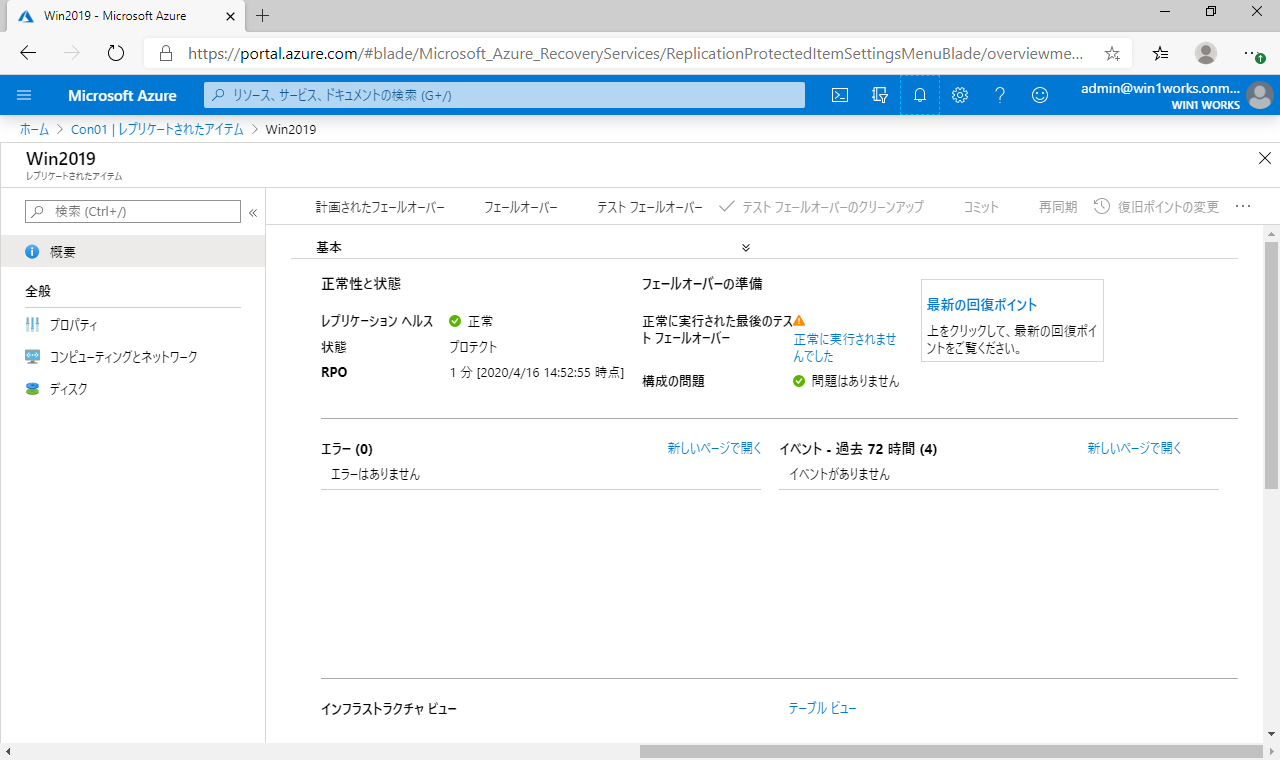Click scroll-down arrow on vertical scrollbar
1280x760 pixels.
tap(1271, 735)
